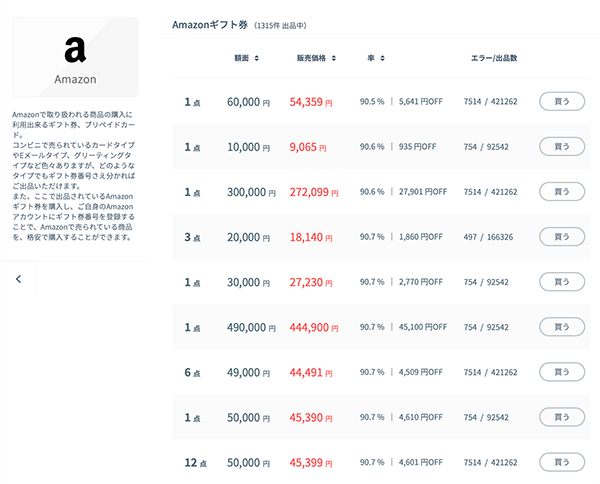Click the red 45,399円 sale price

pyautogui.click(x=311, y=463)
